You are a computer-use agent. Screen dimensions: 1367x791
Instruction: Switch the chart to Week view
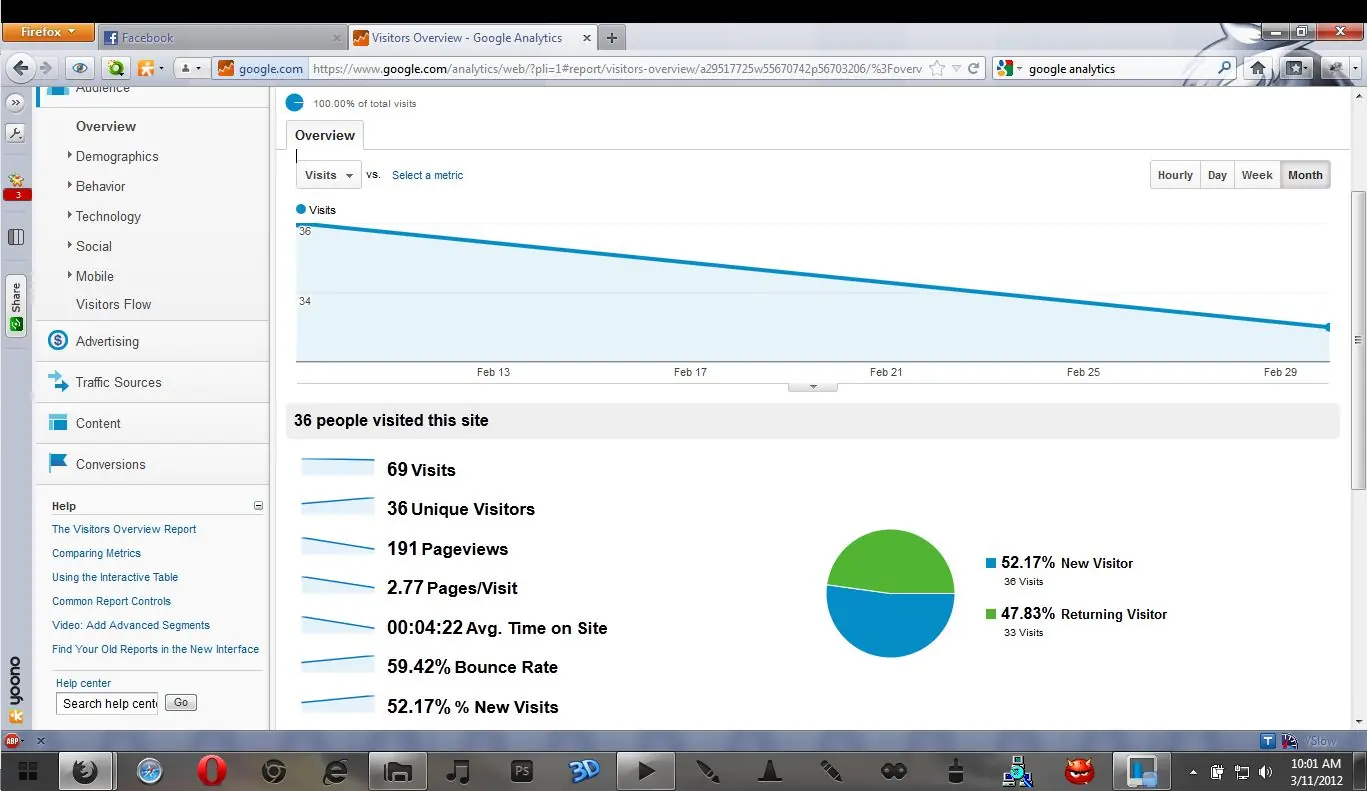pos(1257,175)
